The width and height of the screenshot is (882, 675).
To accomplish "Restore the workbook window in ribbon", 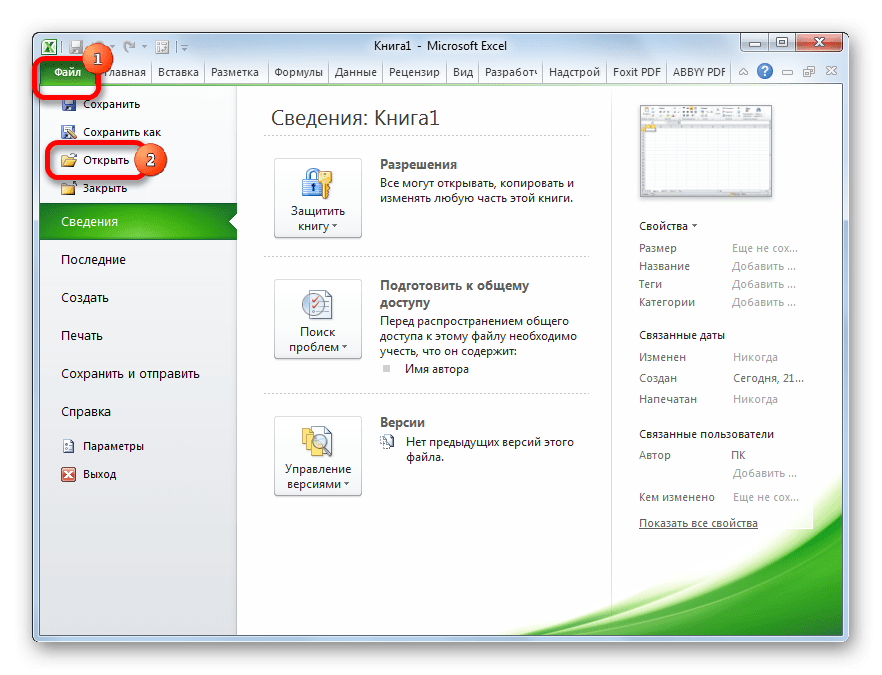I will pyautogui.click(x=809, y=71).
